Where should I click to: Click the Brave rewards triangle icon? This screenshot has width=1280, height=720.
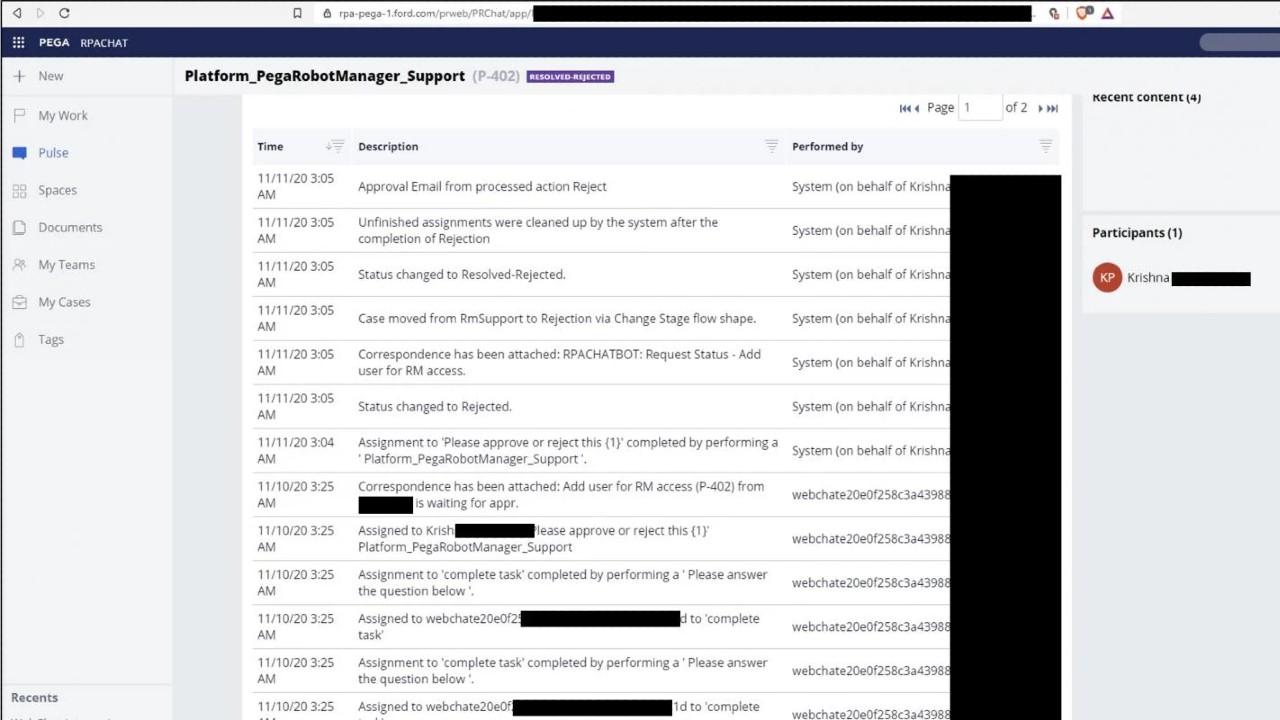(x=1107, y=13)
